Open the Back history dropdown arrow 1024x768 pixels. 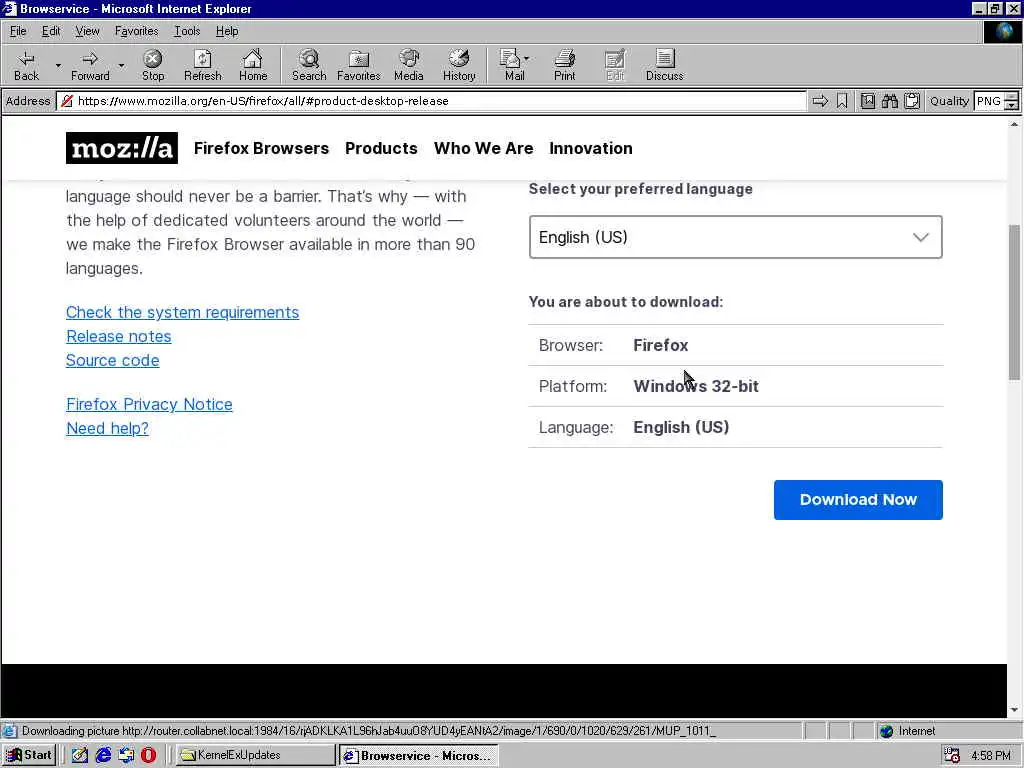coord(58,65)
